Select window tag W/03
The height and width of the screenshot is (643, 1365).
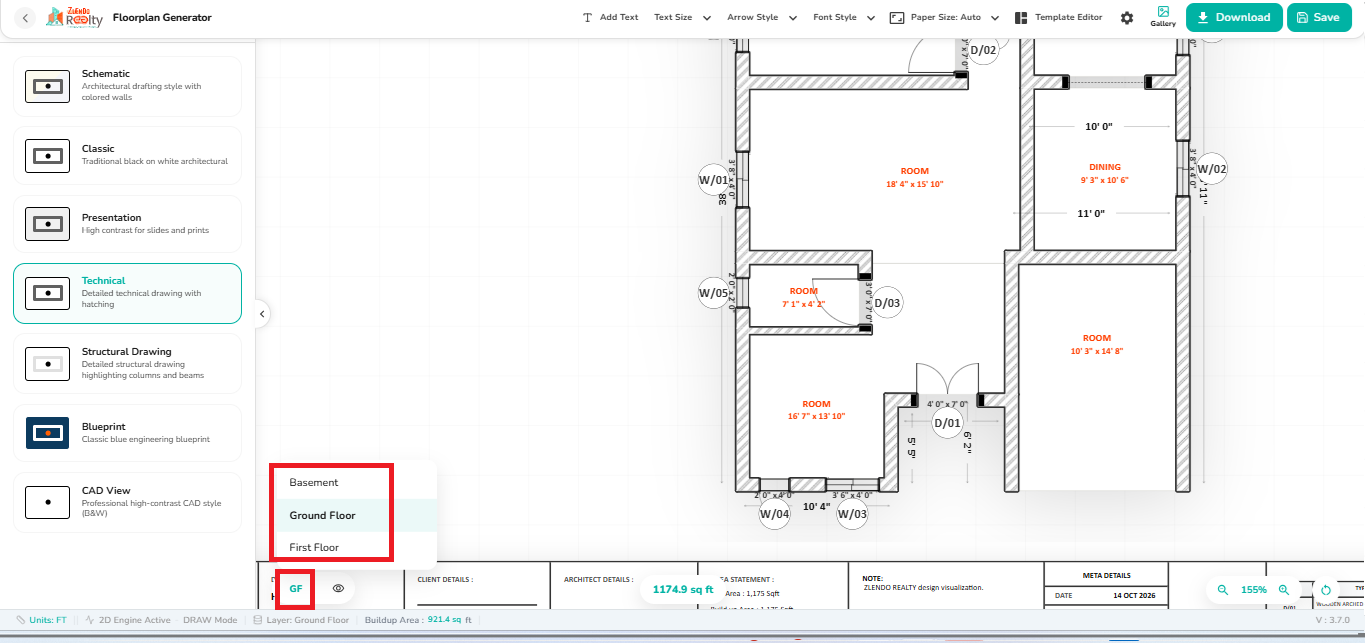[852, 514]
